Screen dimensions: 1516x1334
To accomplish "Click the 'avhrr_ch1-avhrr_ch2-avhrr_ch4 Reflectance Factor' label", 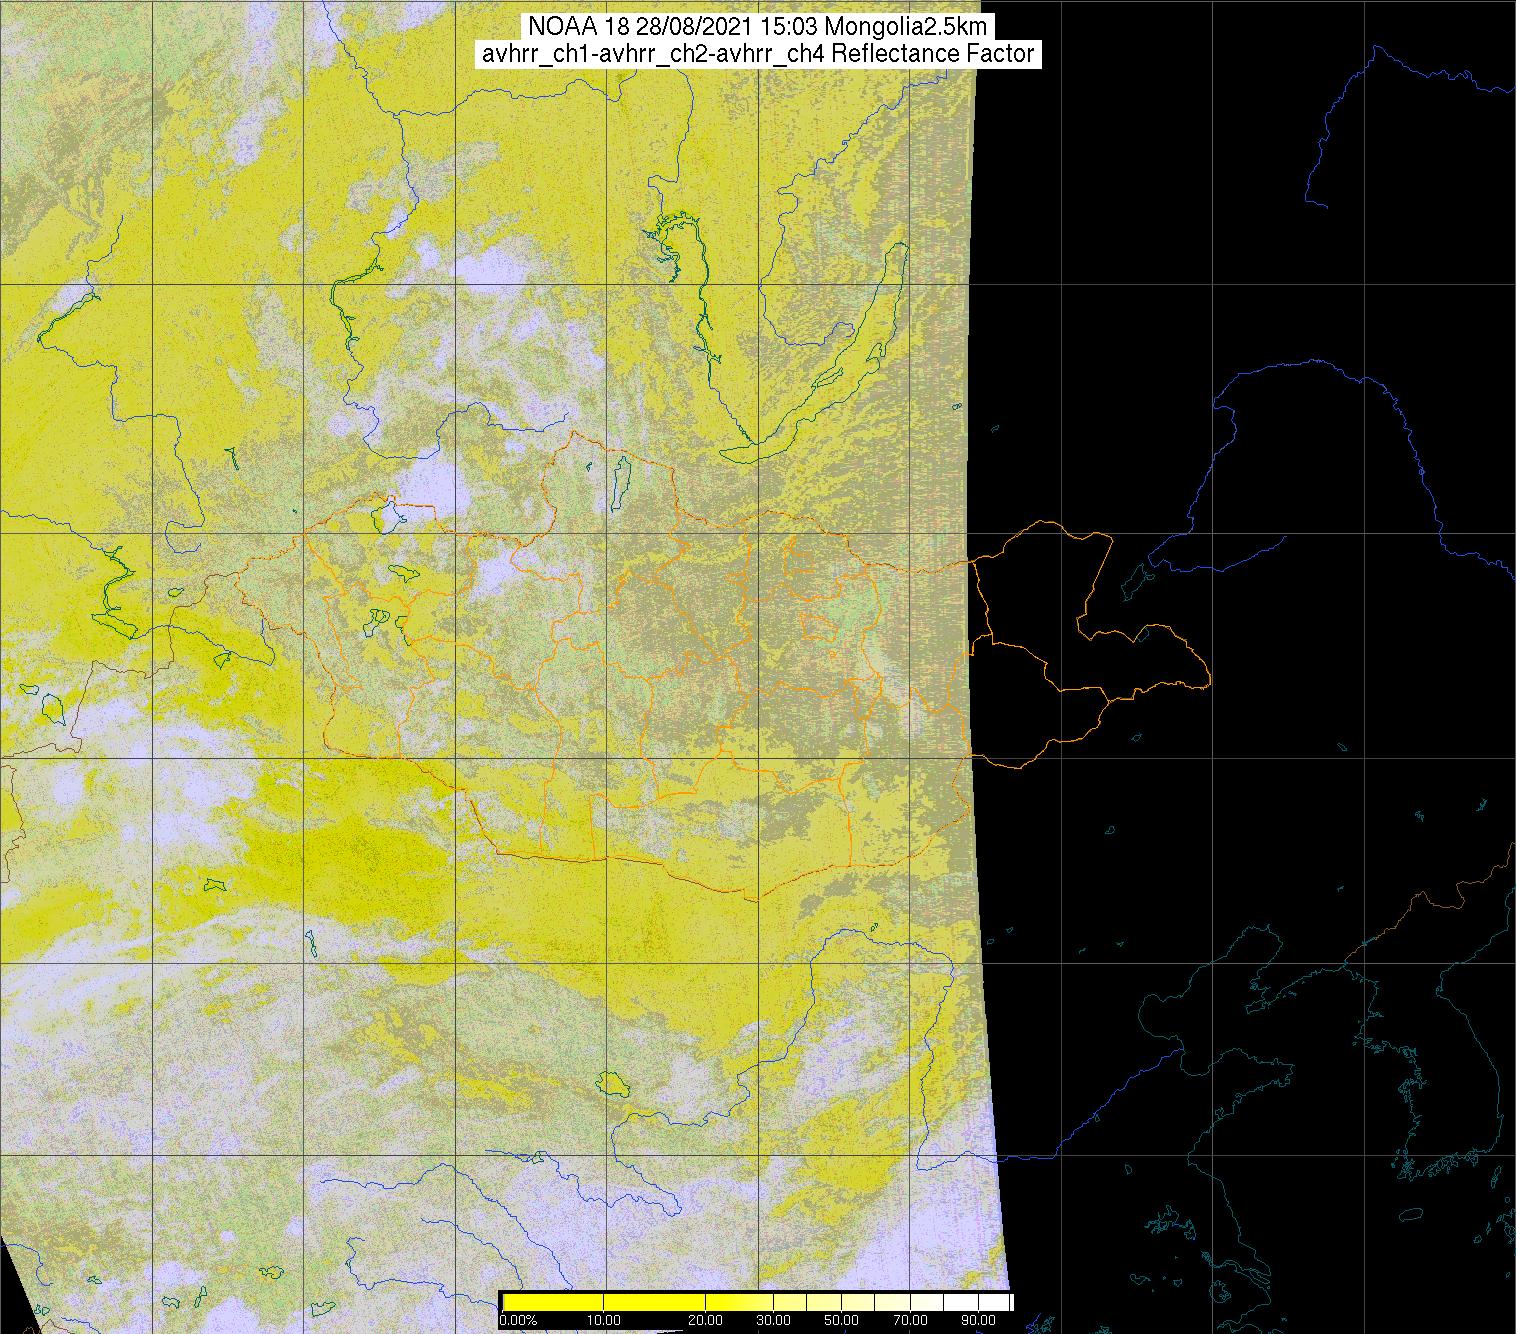I will (x=757, y=54).
